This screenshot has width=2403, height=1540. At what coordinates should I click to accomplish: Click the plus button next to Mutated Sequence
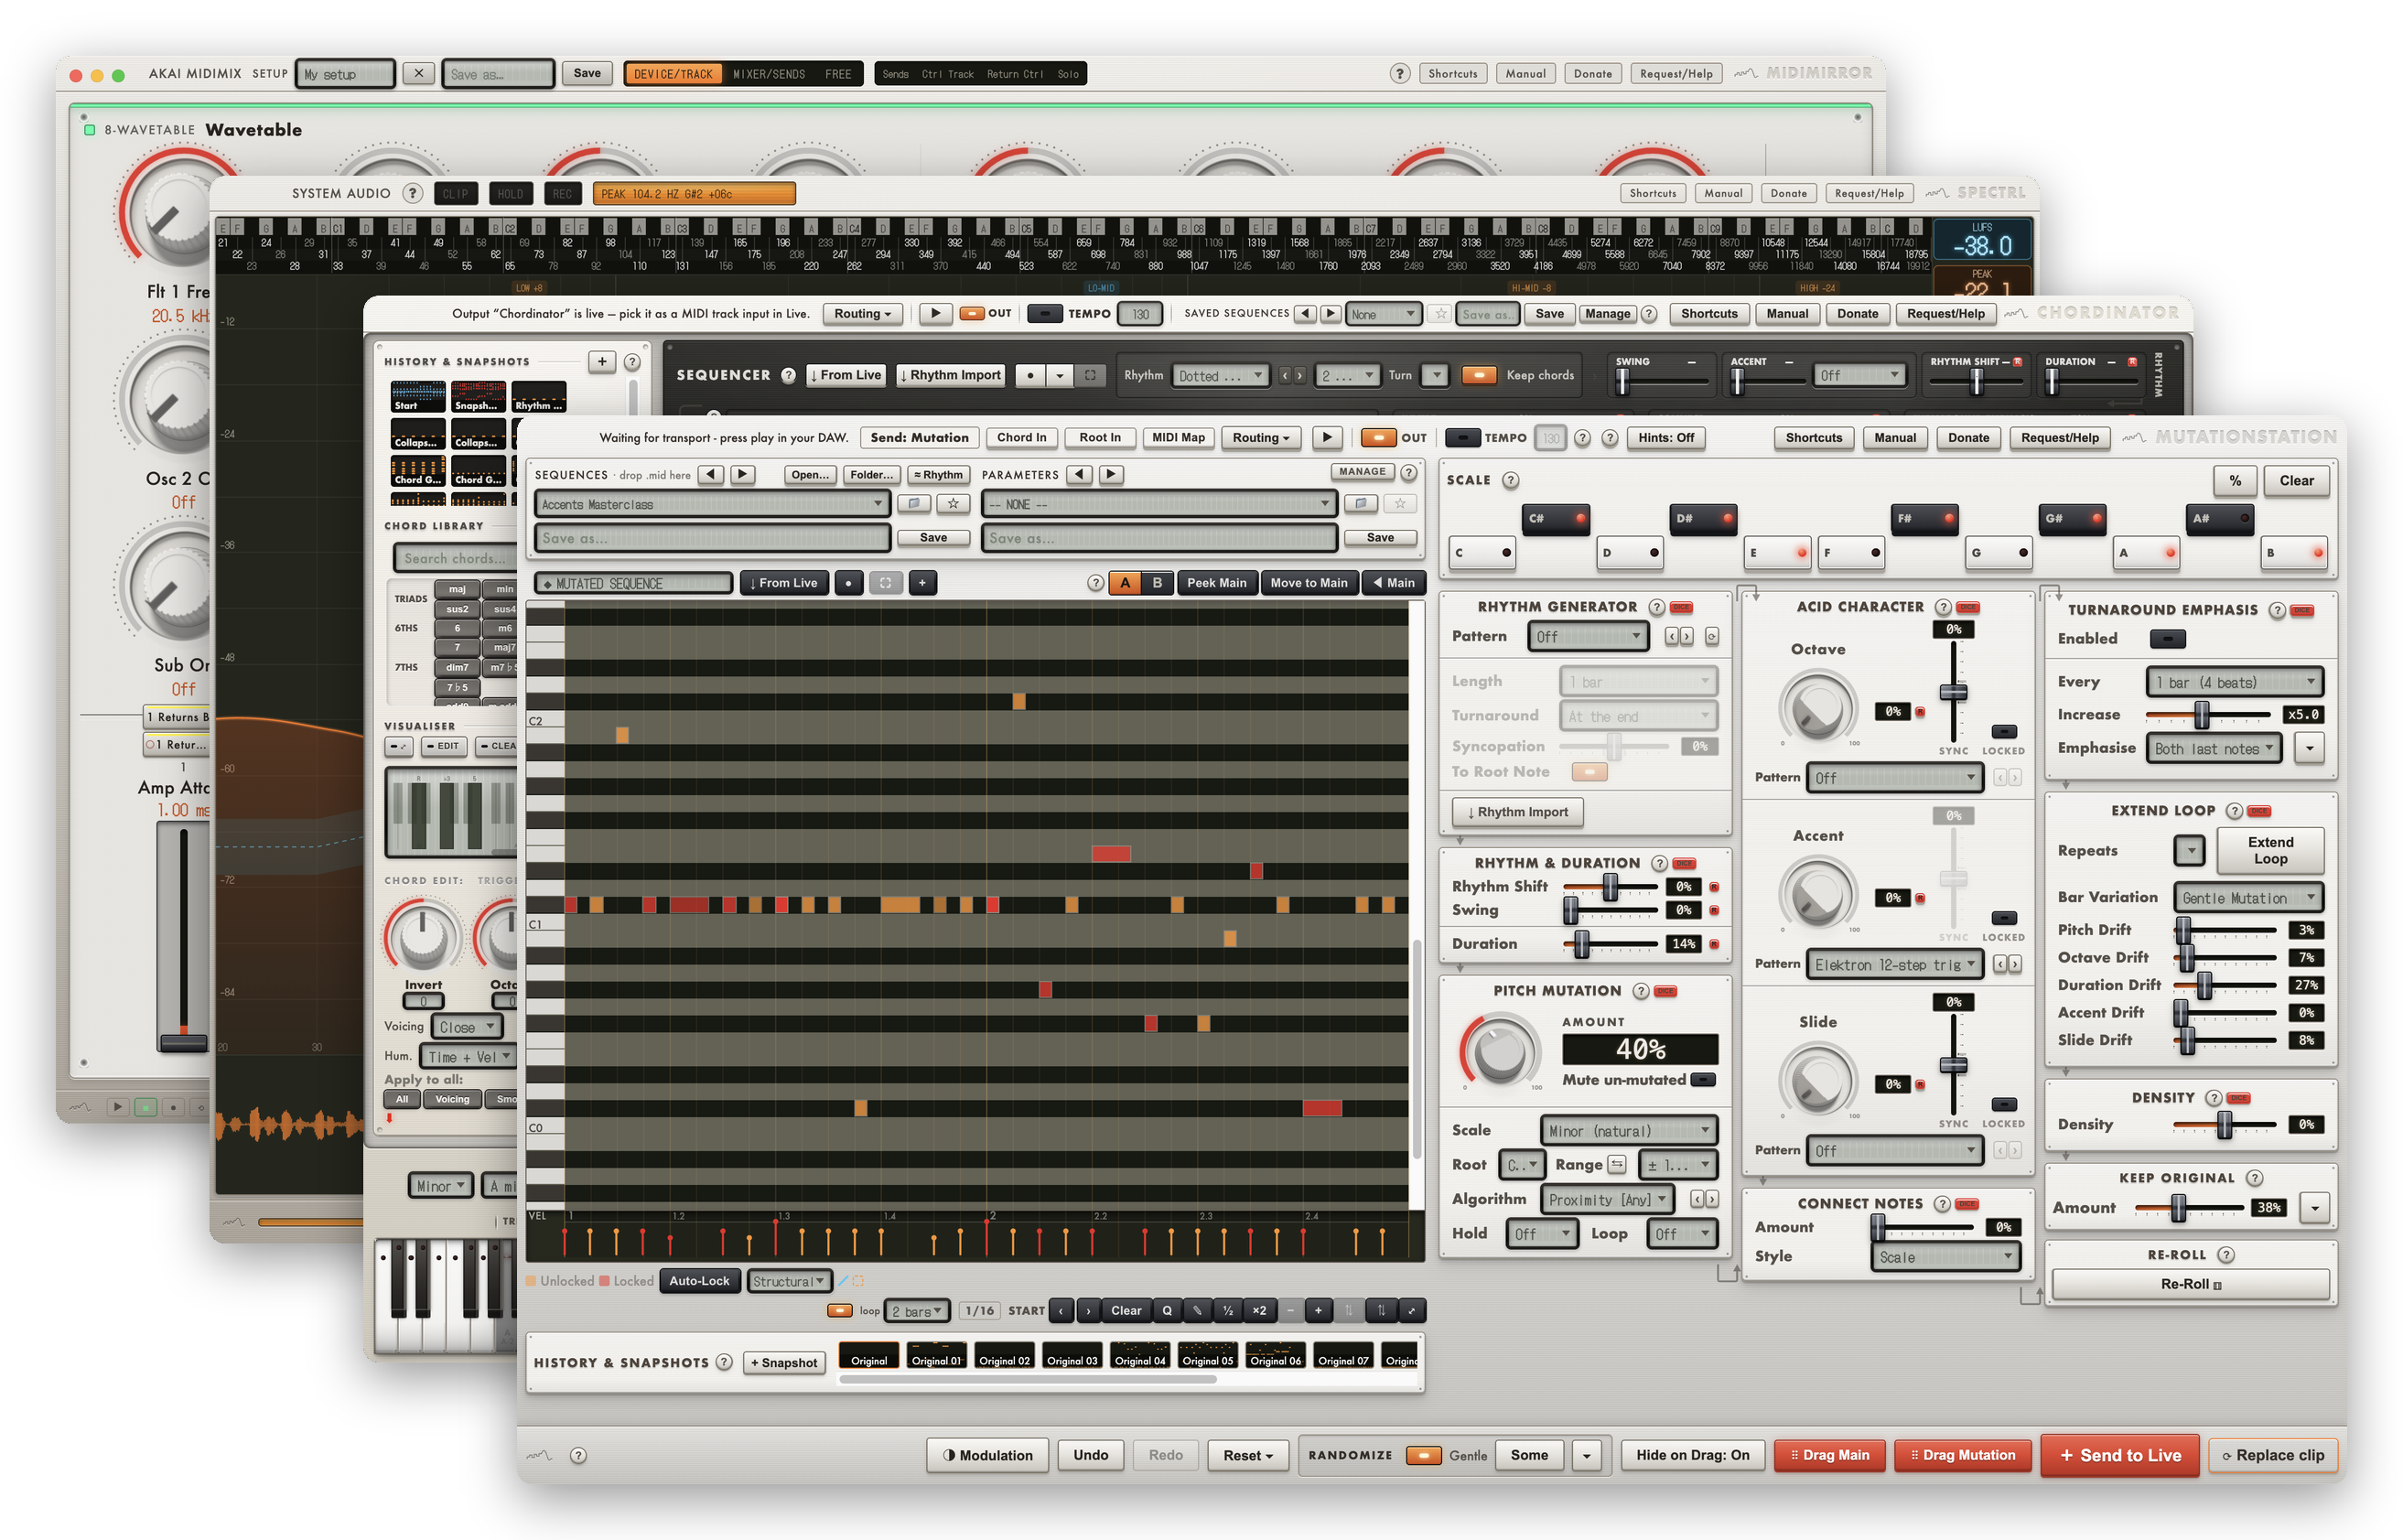[x=922, y=583]
